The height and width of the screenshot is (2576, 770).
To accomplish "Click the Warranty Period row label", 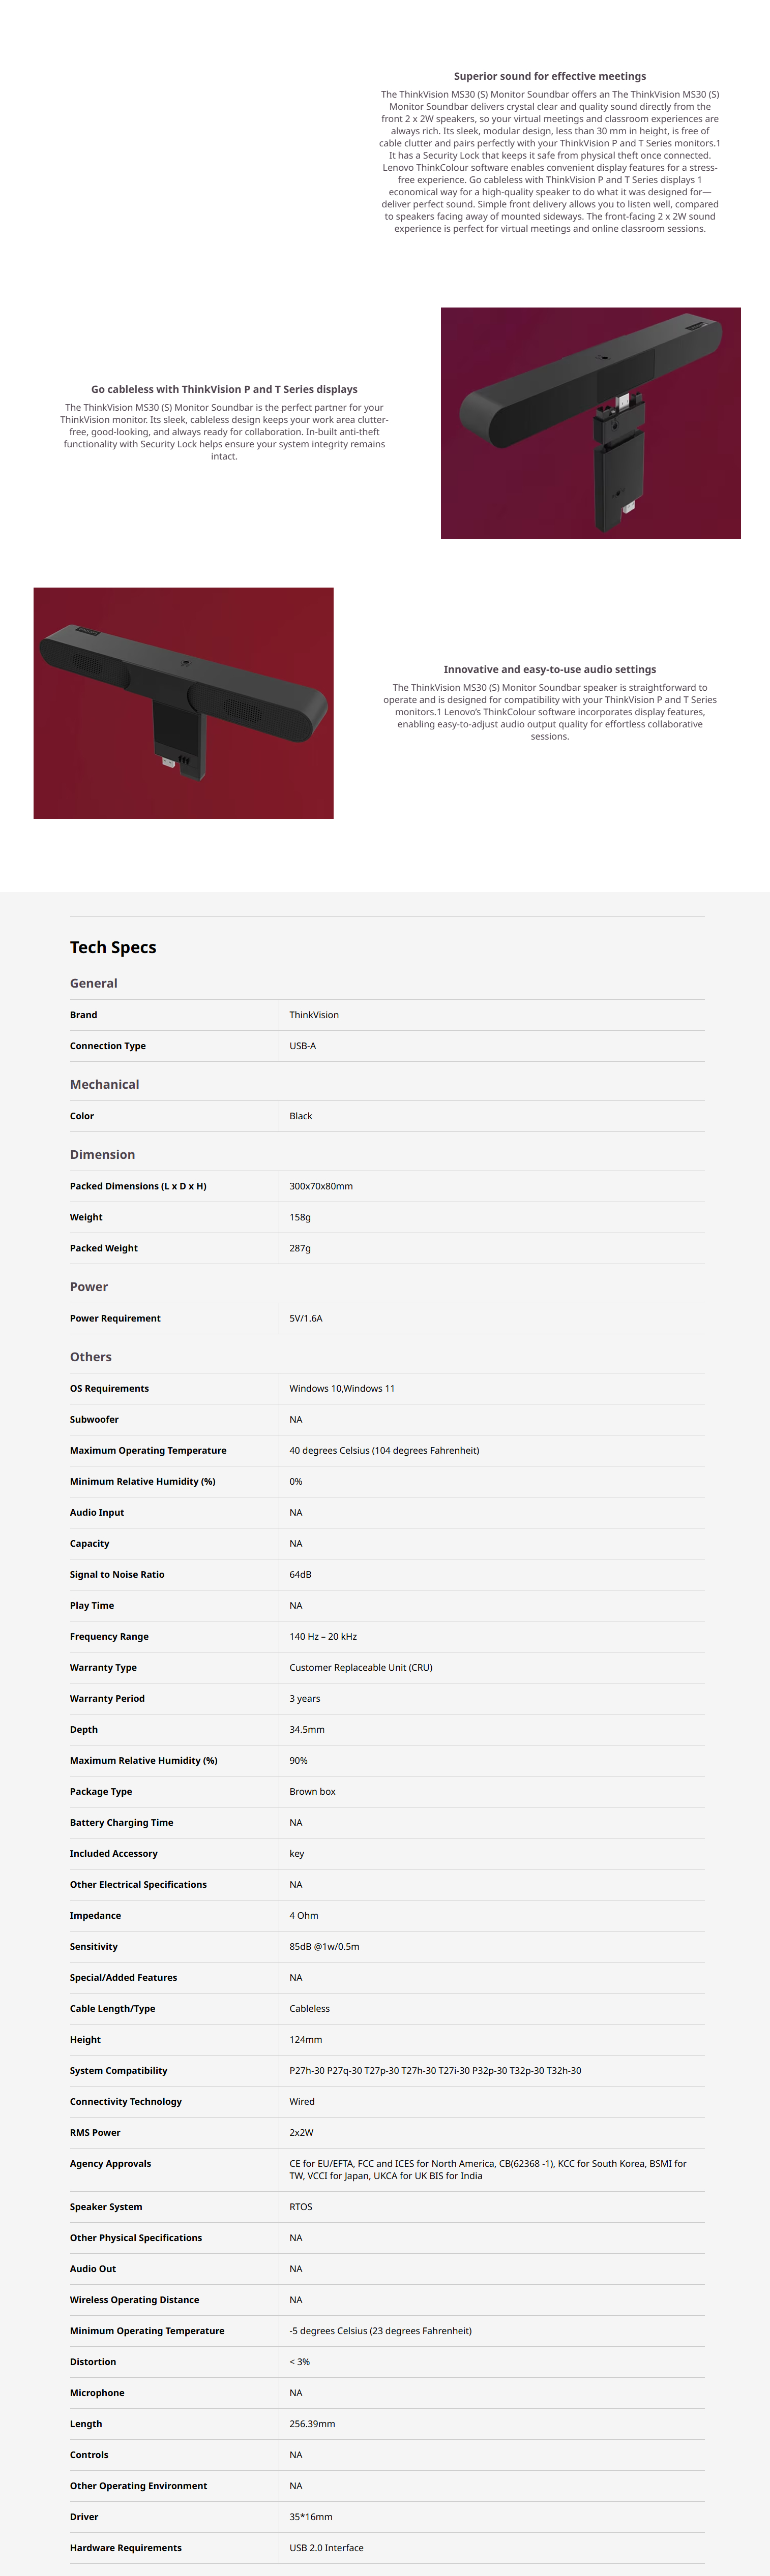I will tap(107, 1698).
